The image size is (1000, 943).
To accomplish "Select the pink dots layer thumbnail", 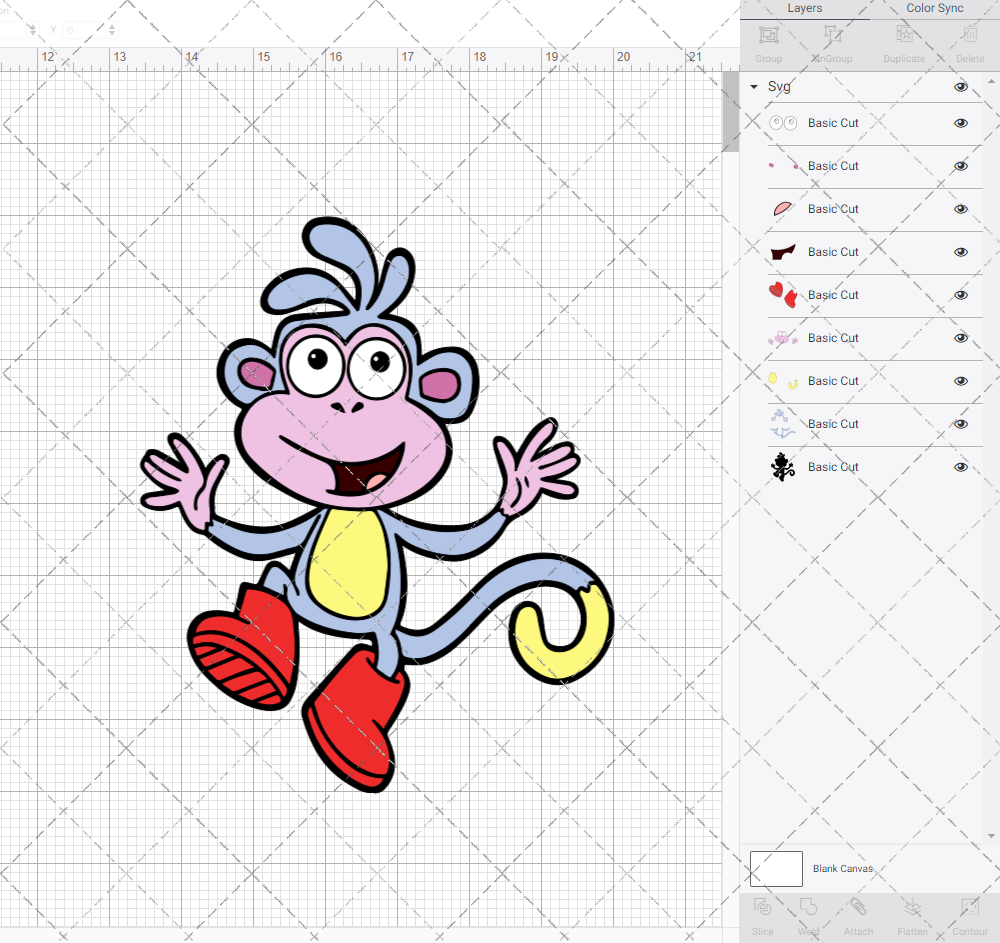I will click(783, 166).
